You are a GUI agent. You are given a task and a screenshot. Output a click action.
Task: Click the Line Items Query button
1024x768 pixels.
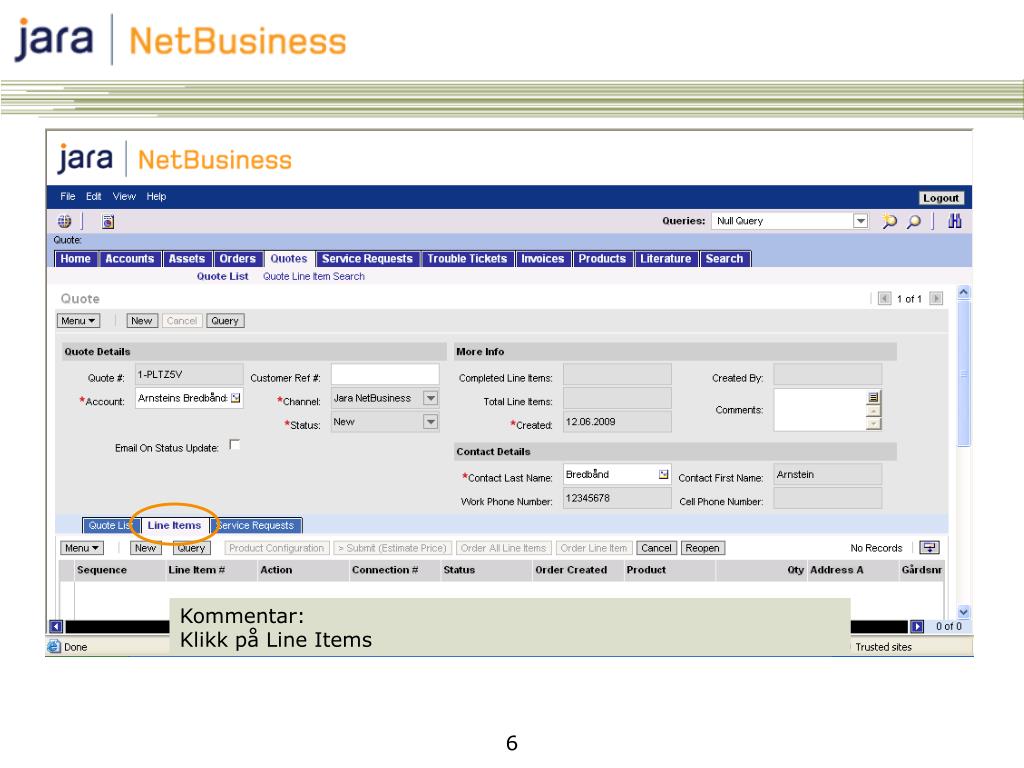click(191, 548)
